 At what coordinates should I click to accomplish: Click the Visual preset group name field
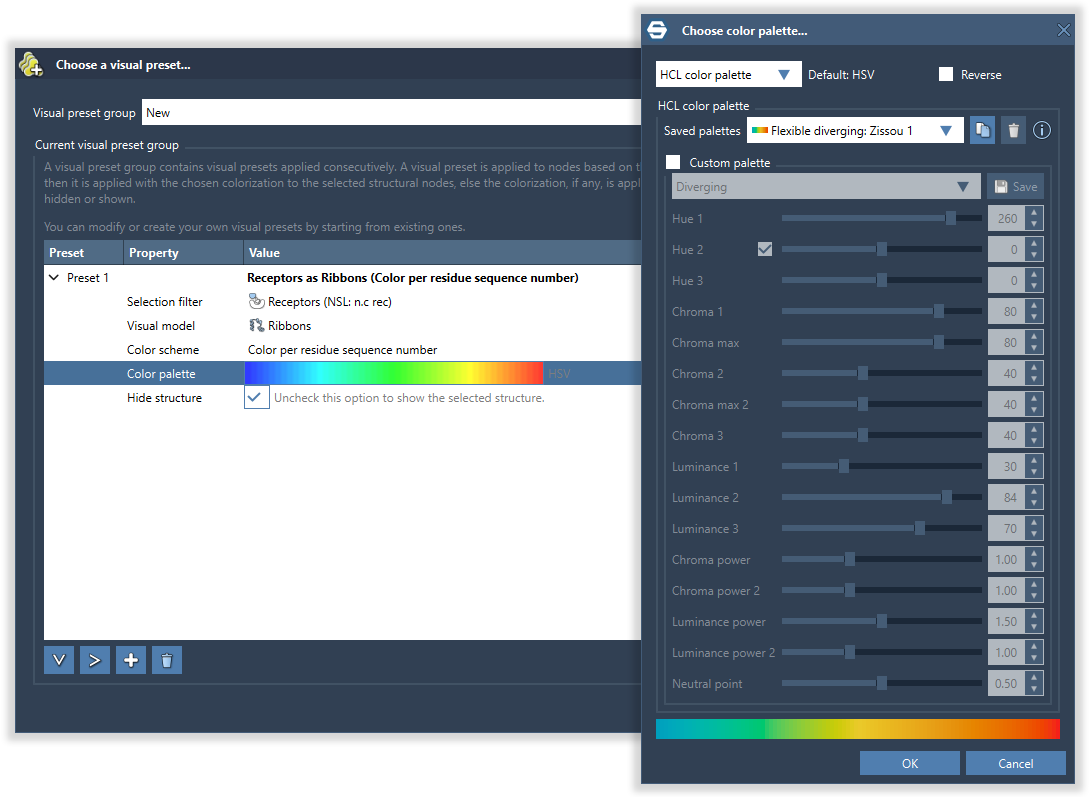coord(390,113)
